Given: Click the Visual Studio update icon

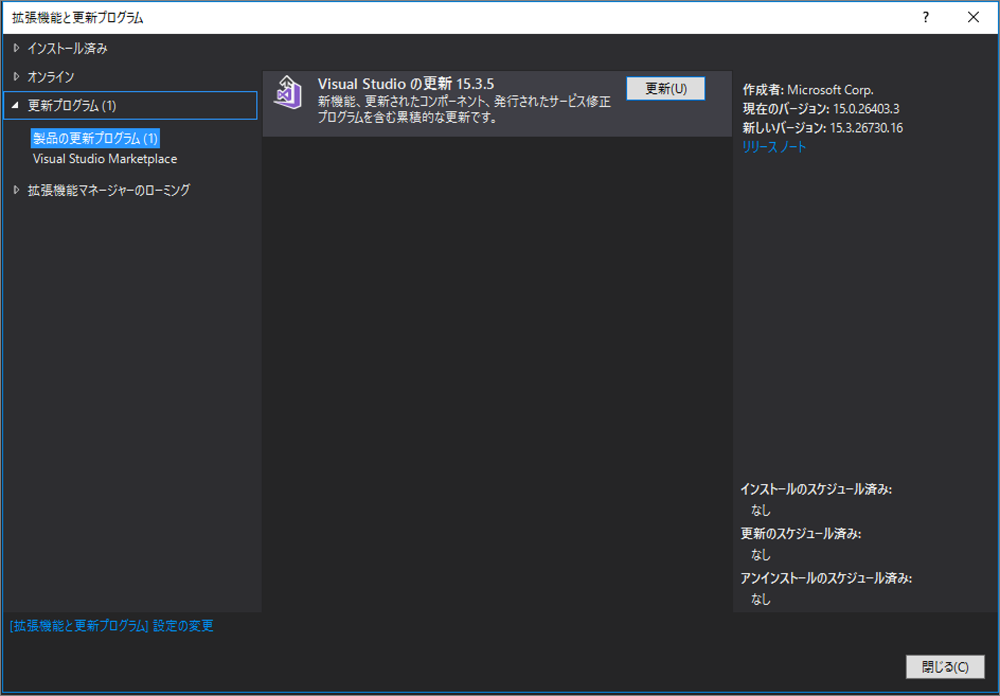Looking at the screenshot, I should [288, 93].
